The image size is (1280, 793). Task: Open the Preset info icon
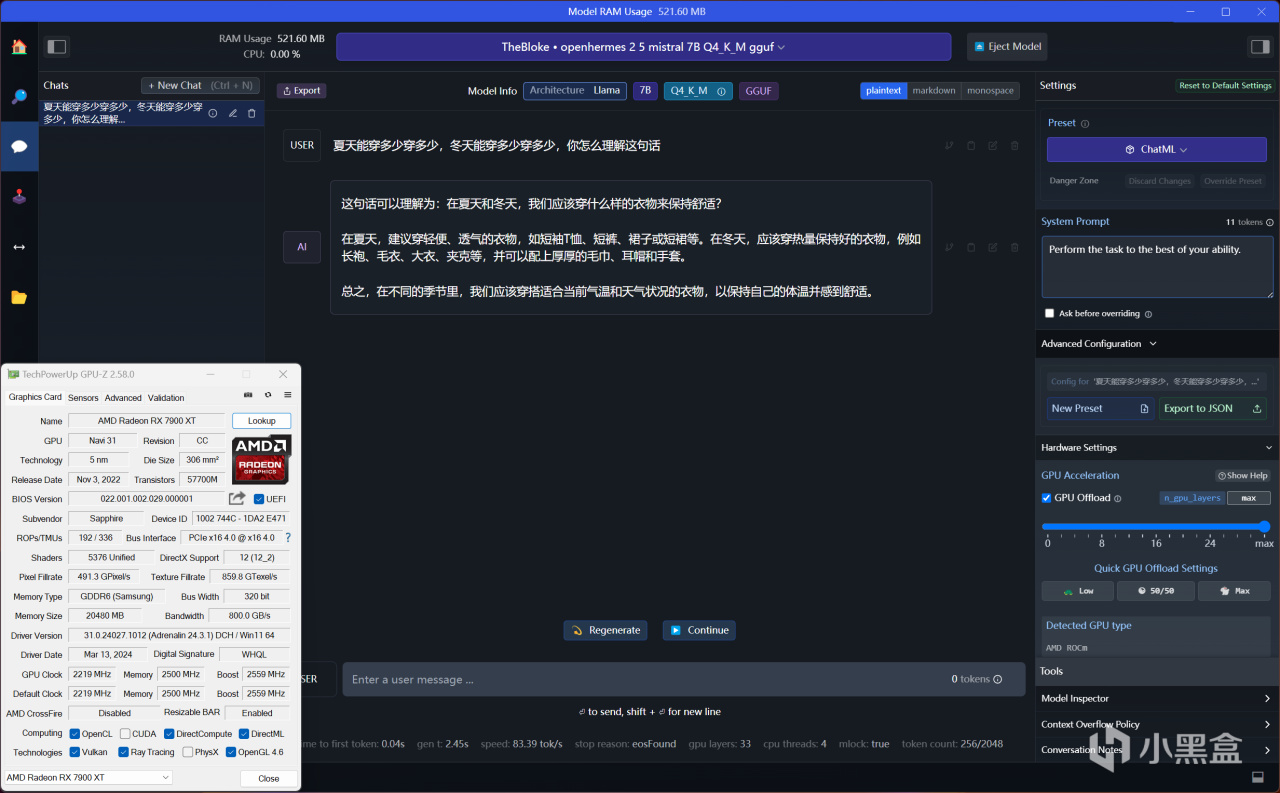[x=1085, y=124]
